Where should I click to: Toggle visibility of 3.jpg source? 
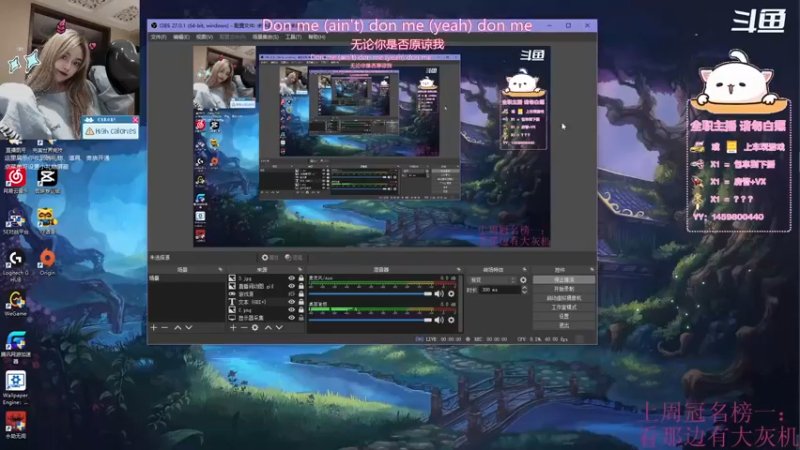291,279
